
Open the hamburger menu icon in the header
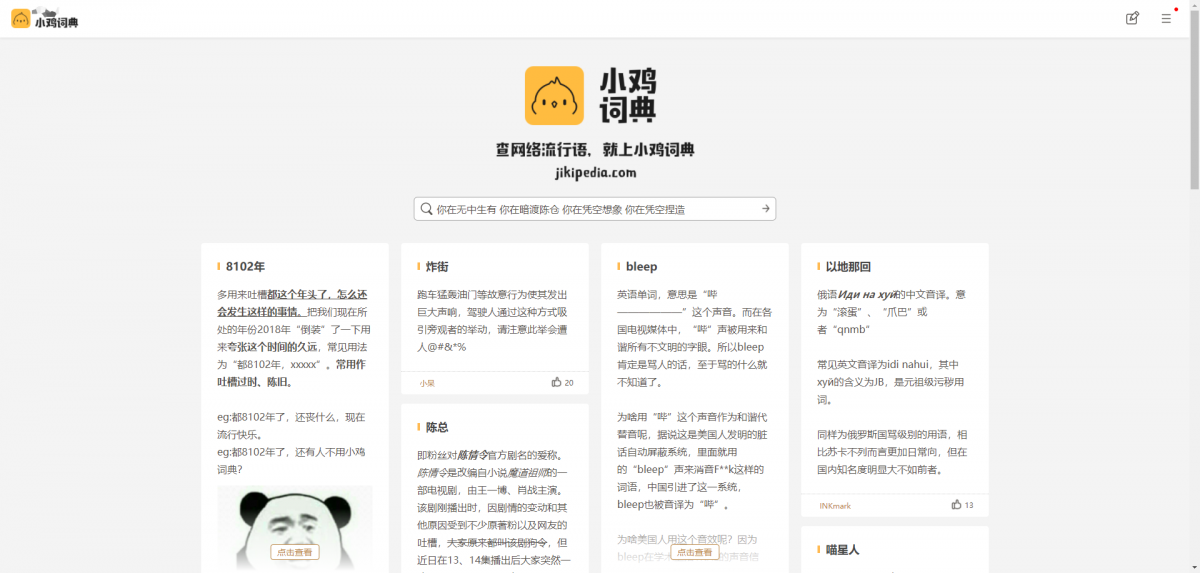pyautogui.click(x=1166, y=18)
